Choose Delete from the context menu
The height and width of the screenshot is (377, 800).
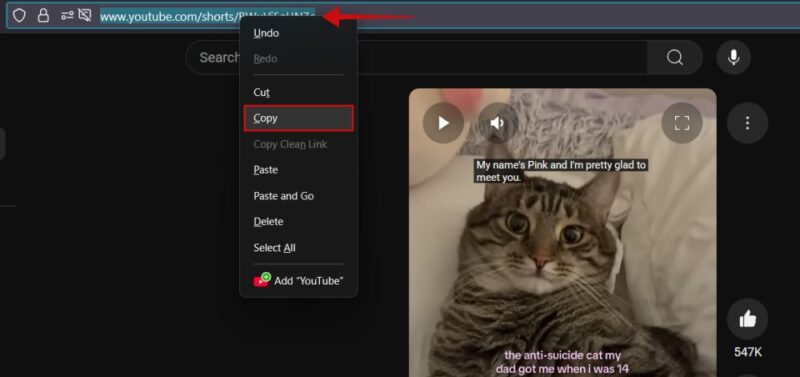pos(298,222)
